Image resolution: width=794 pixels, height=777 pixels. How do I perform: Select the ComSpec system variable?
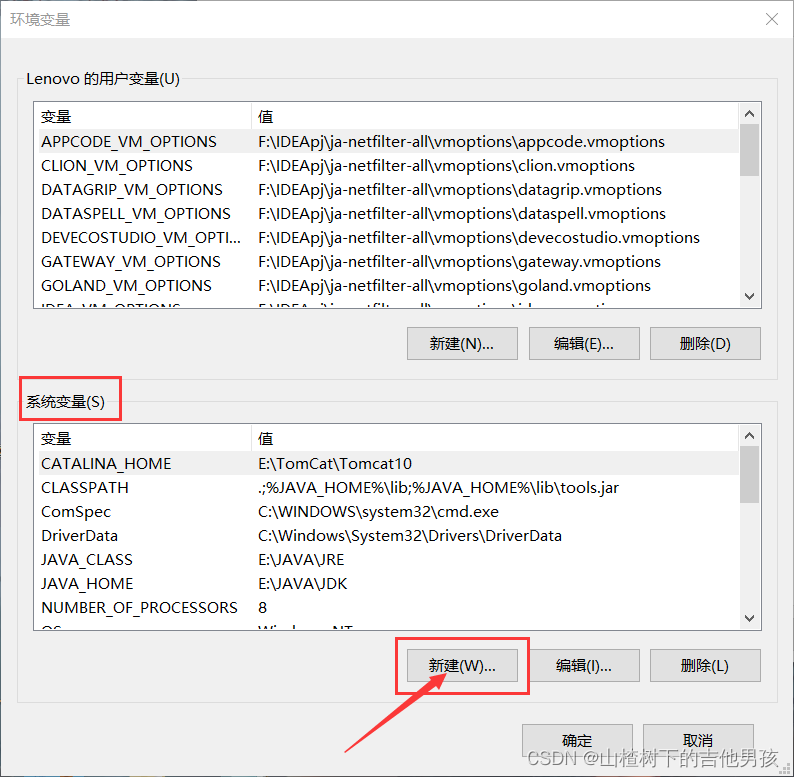point(388,512)
